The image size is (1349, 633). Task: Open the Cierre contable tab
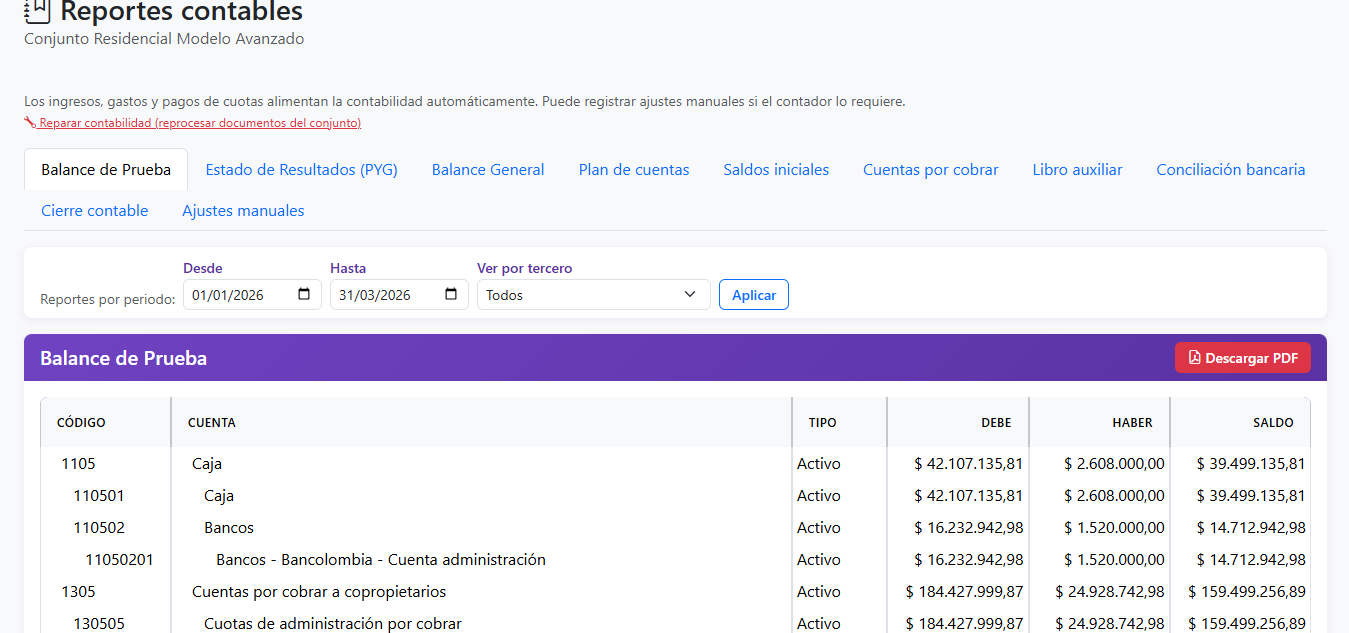[95, 211]
